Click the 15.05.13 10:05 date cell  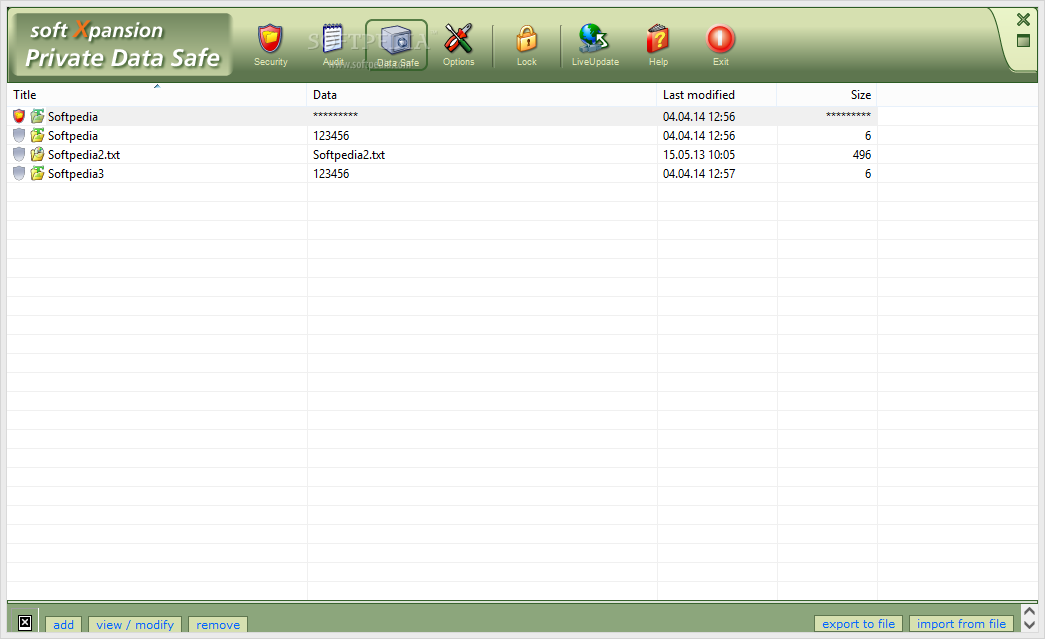(699, 155)
